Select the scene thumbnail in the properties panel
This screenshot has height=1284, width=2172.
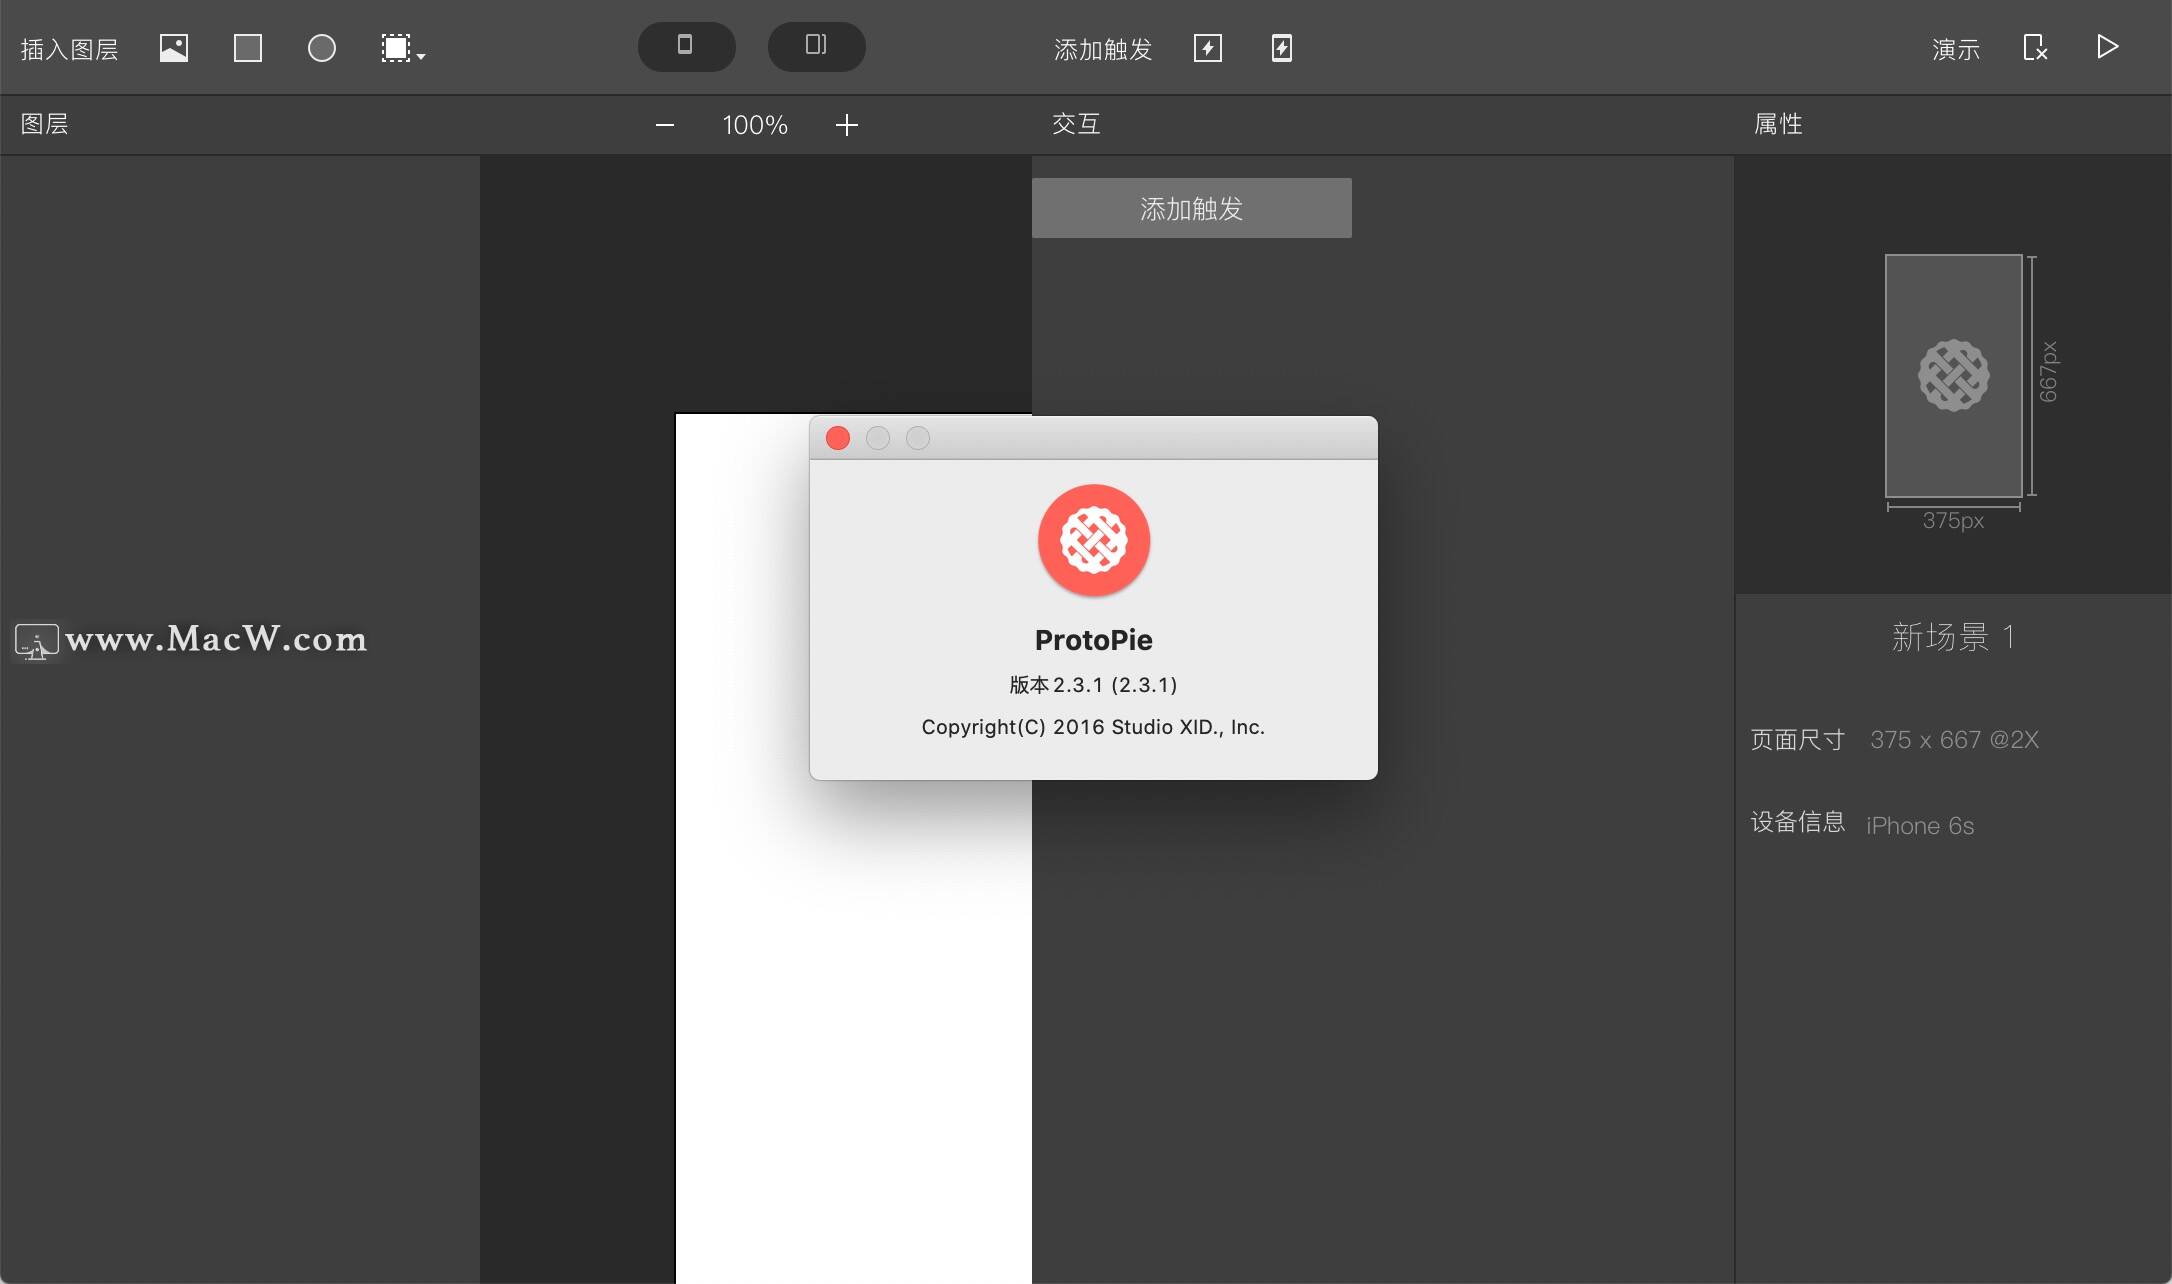(1954, 376)
